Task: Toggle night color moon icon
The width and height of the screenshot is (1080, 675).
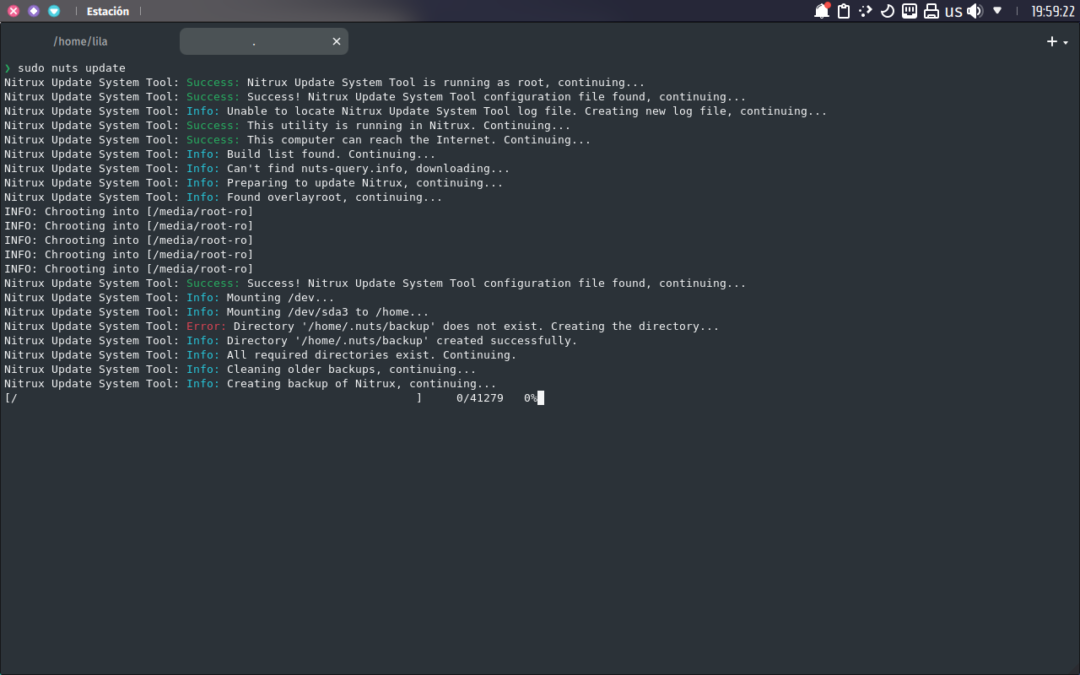Action: pos(887,11)
